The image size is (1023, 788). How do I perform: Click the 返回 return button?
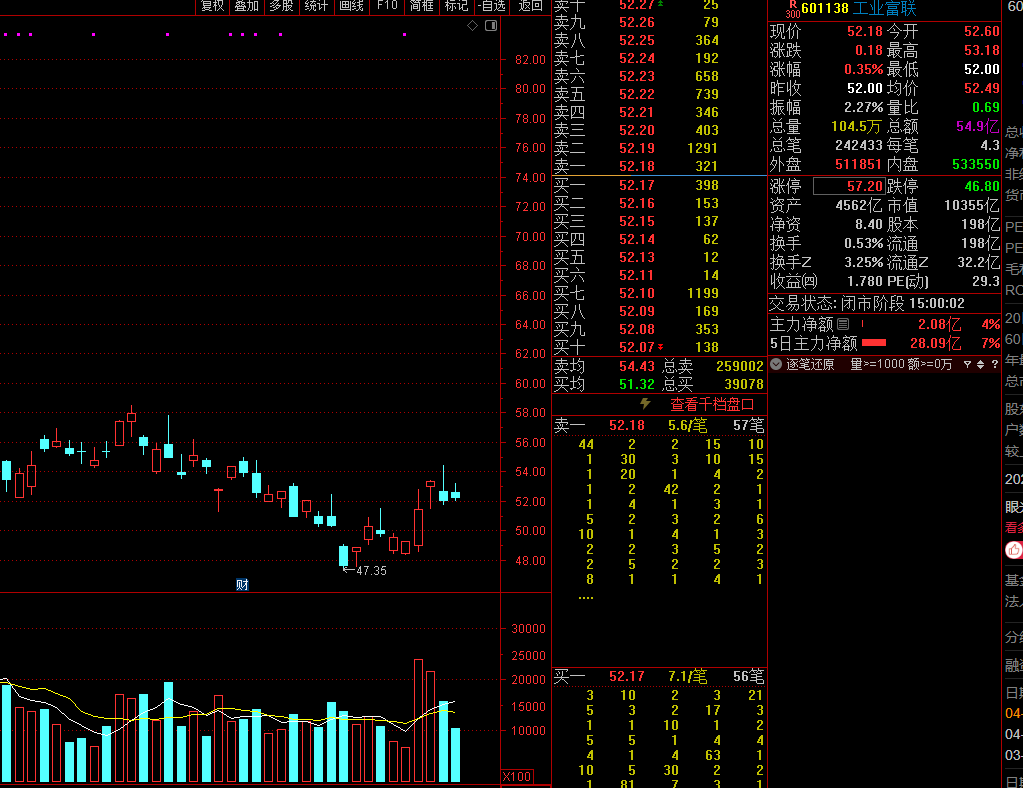(x=530, y=6)
